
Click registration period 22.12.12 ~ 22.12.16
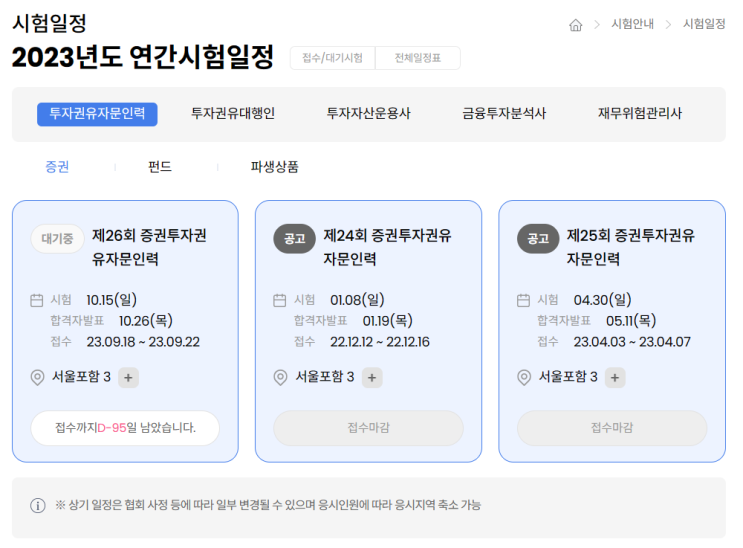(380, 342)
